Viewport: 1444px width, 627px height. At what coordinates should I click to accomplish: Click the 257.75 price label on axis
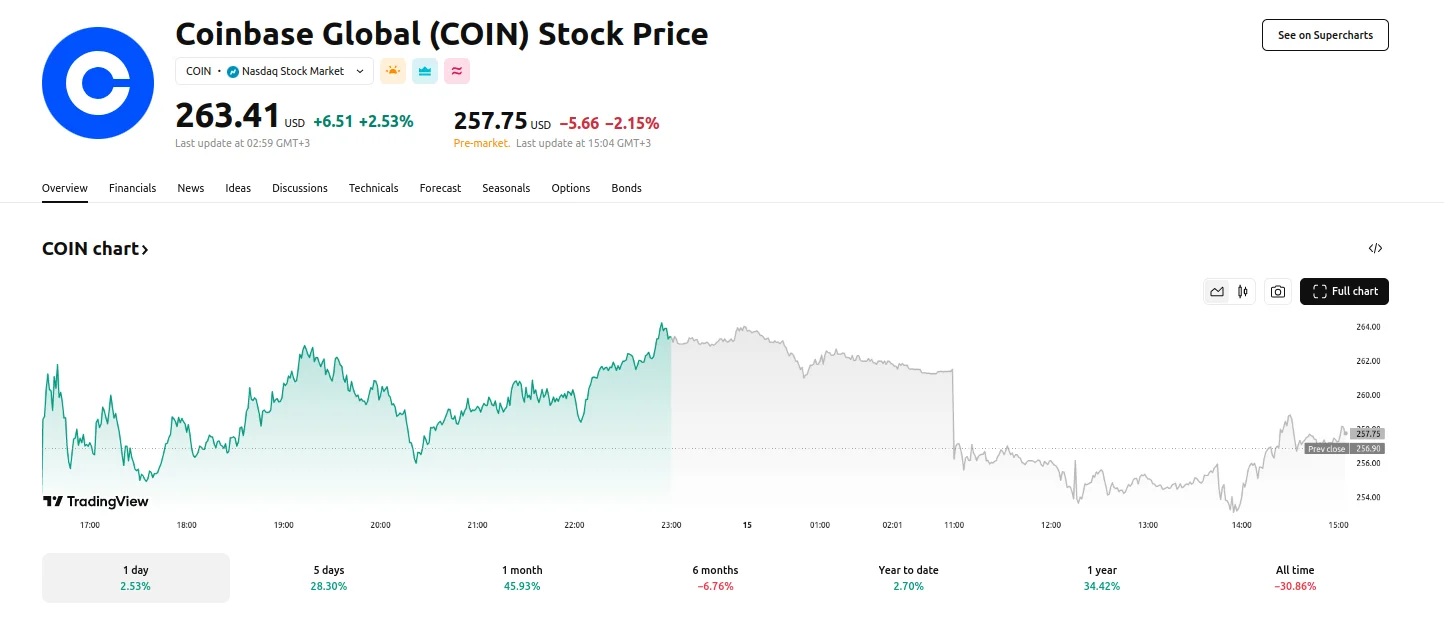(x=1367, y=434)
